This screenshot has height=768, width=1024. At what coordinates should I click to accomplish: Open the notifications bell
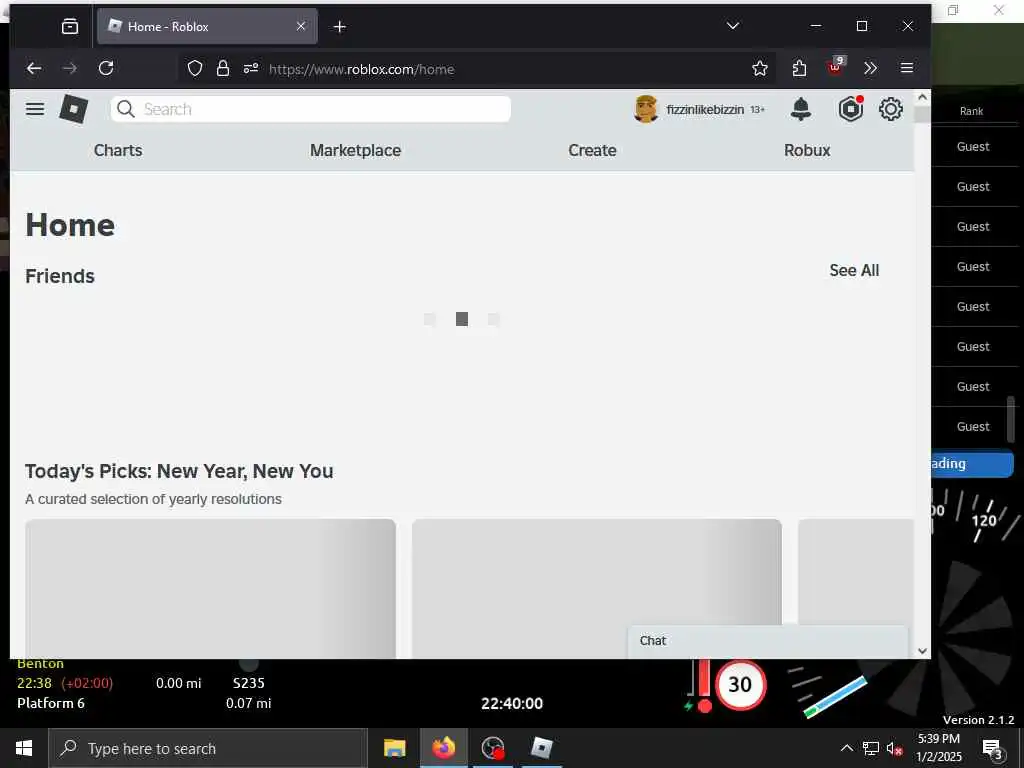tap(801, 109)
